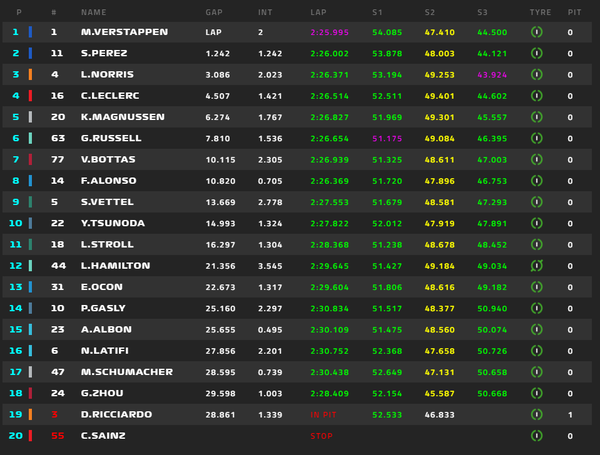Click the LAP column header
The image size is (600, 455).
tap(318, 12)
